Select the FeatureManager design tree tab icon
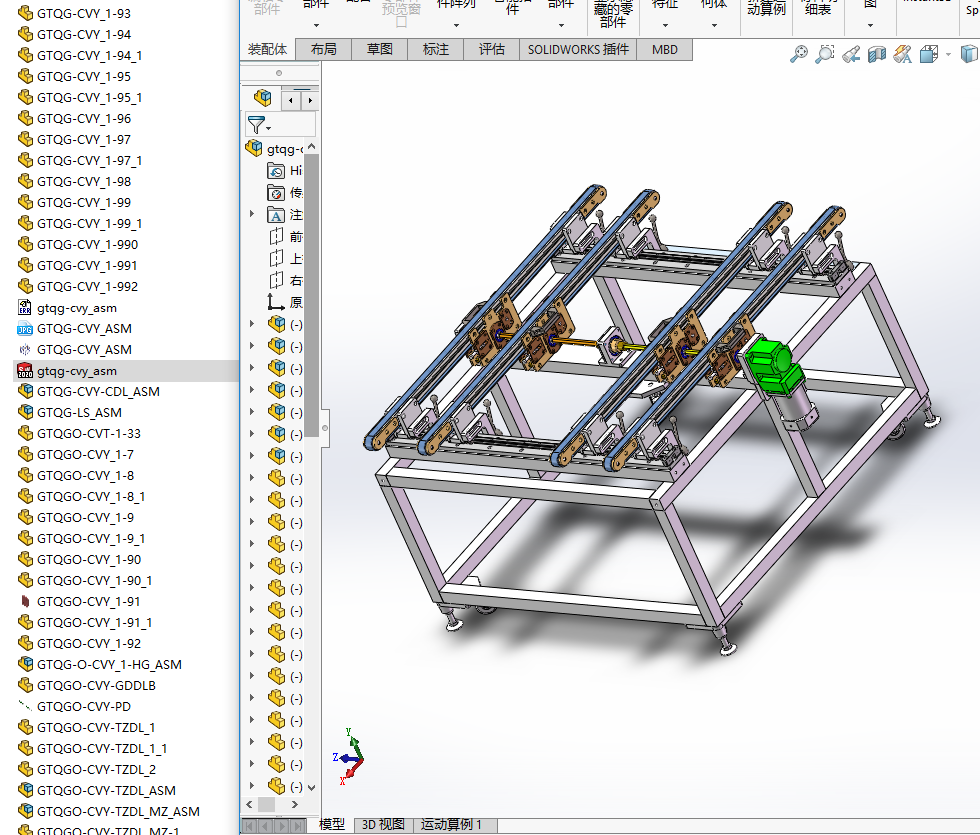Image resolution: width=980 pixels, height=835 pixels. coord(262,98)
